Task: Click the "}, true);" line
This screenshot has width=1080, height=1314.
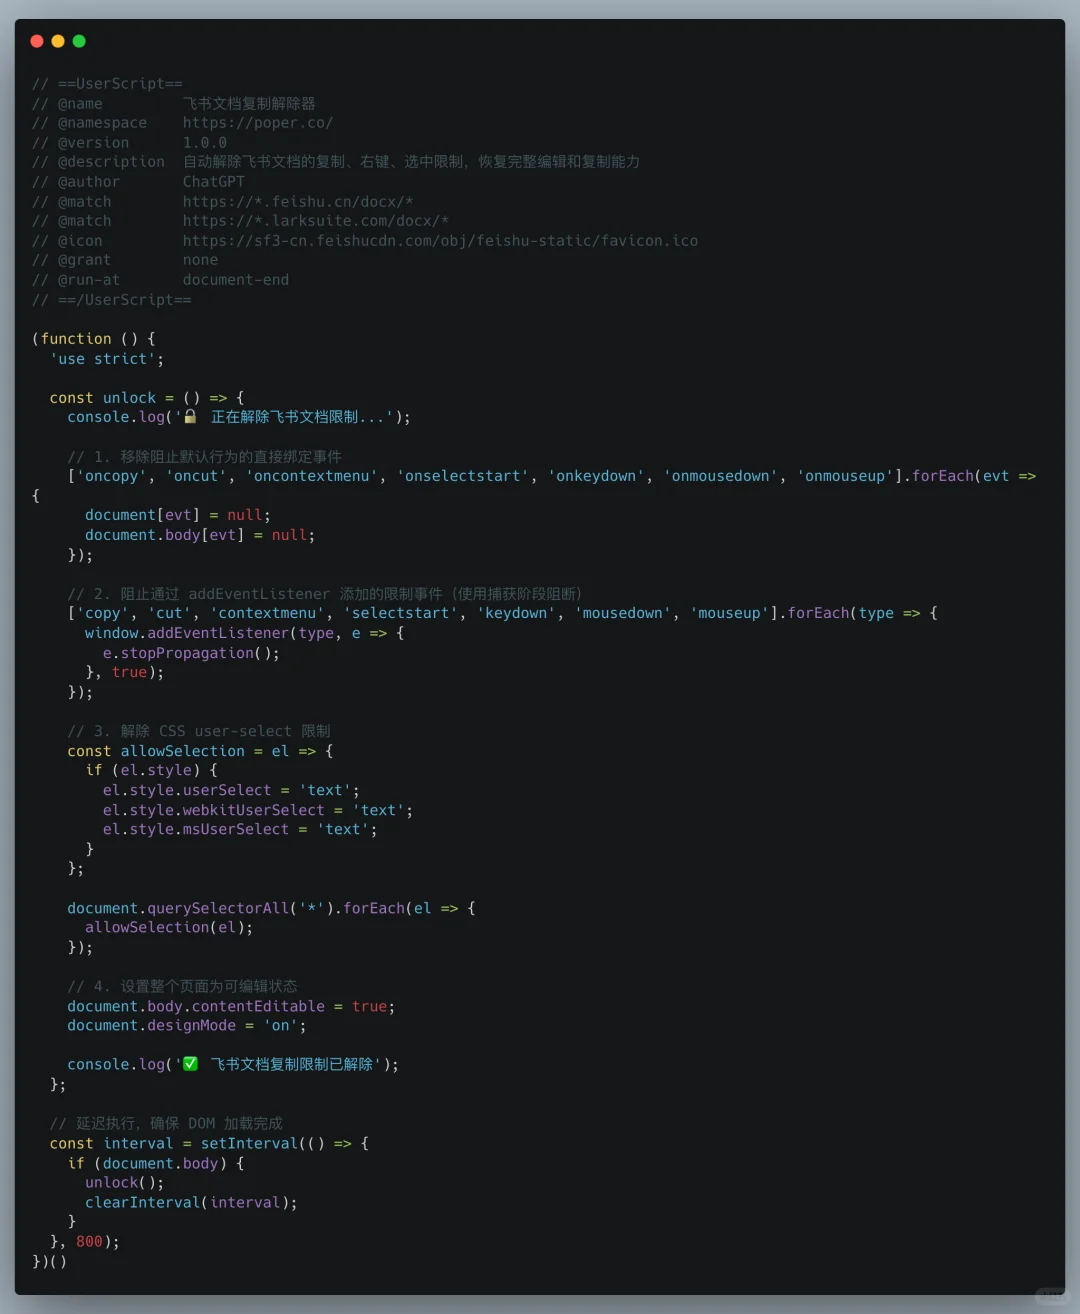Action: [x=124, y=672]
